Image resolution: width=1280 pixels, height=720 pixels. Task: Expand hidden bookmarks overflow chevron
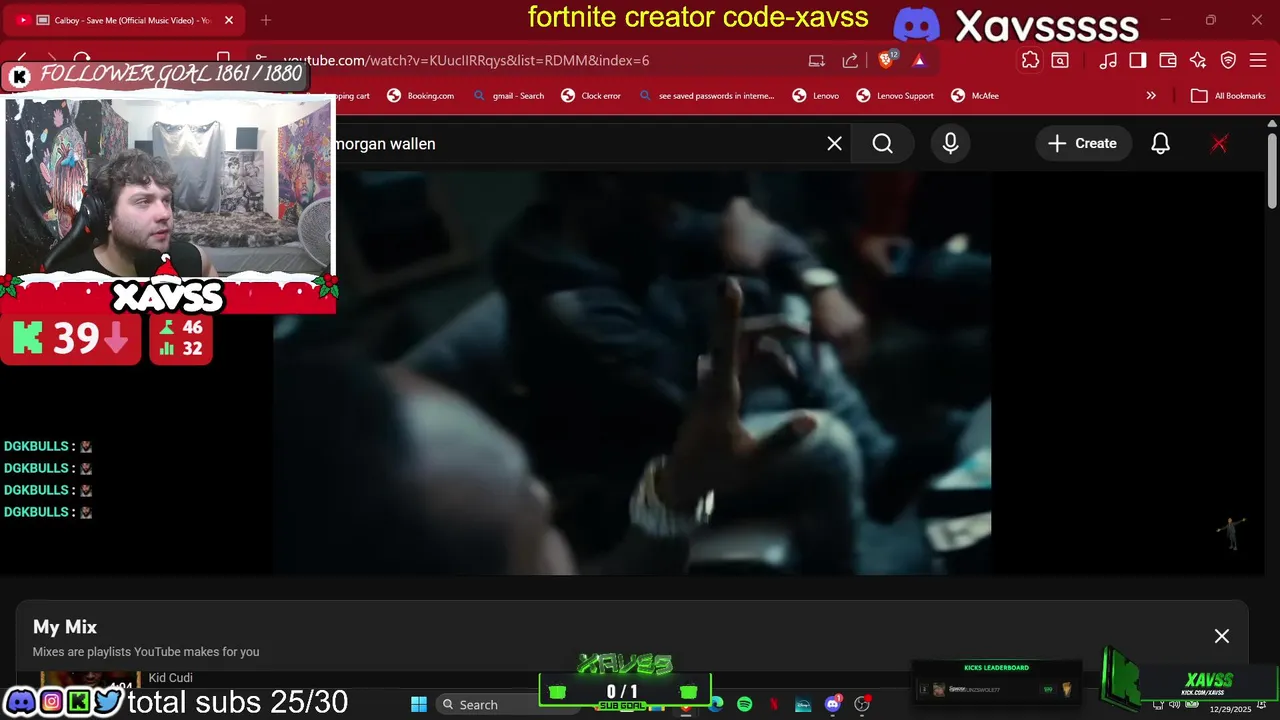(1151, 96)
